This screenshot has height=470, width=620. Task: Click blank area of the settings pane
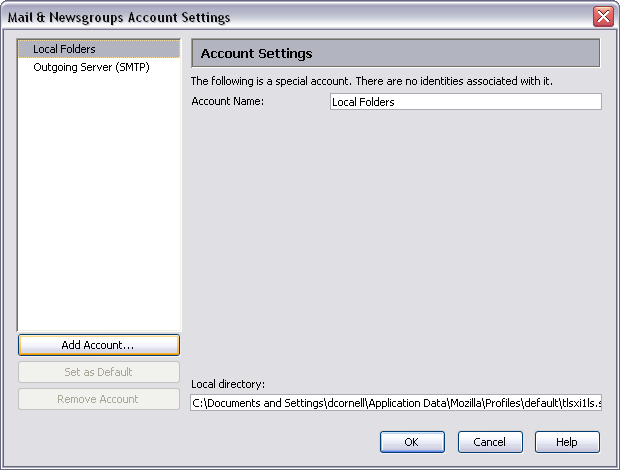pos(395,240)
